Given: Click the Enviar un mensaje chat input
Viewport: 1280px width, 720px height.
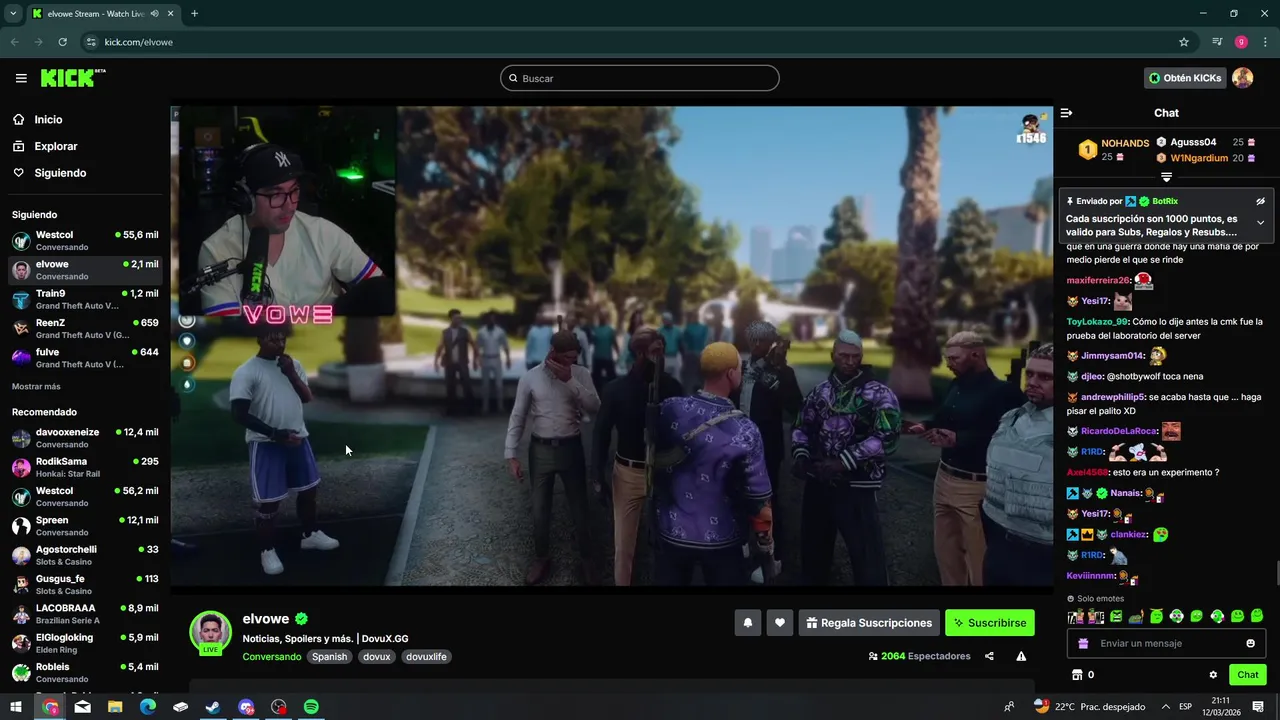Looking at the screenshot, I should (1166, 643).
